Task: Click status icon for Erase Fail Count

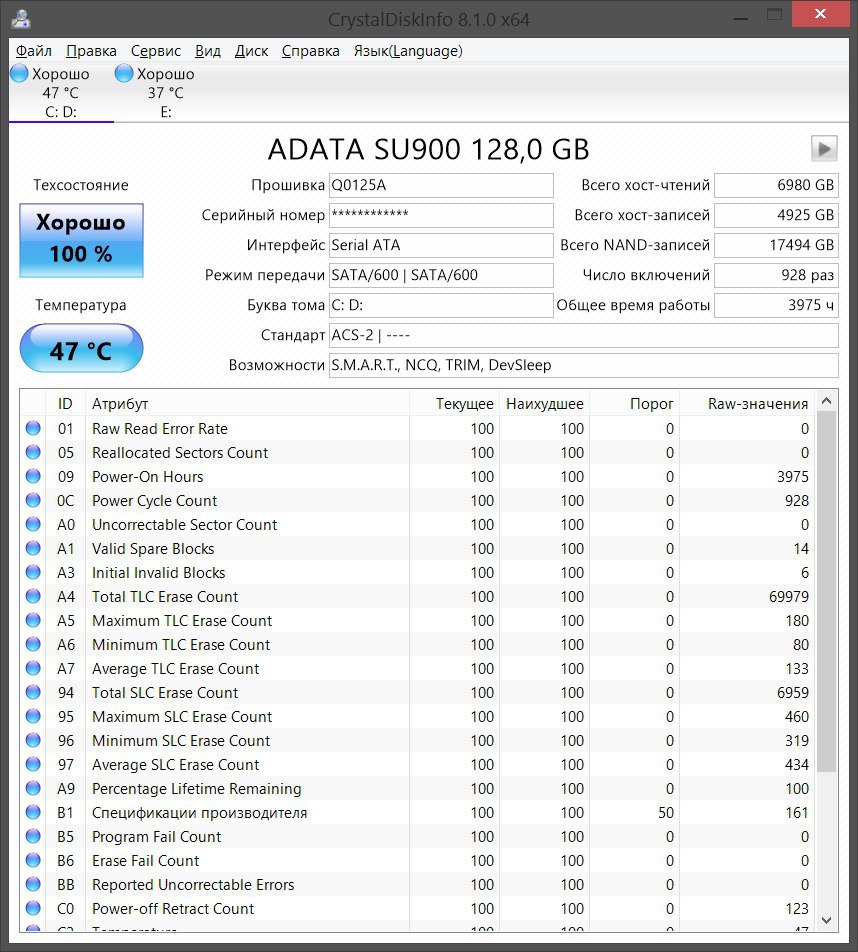Action: pos(33,860)
